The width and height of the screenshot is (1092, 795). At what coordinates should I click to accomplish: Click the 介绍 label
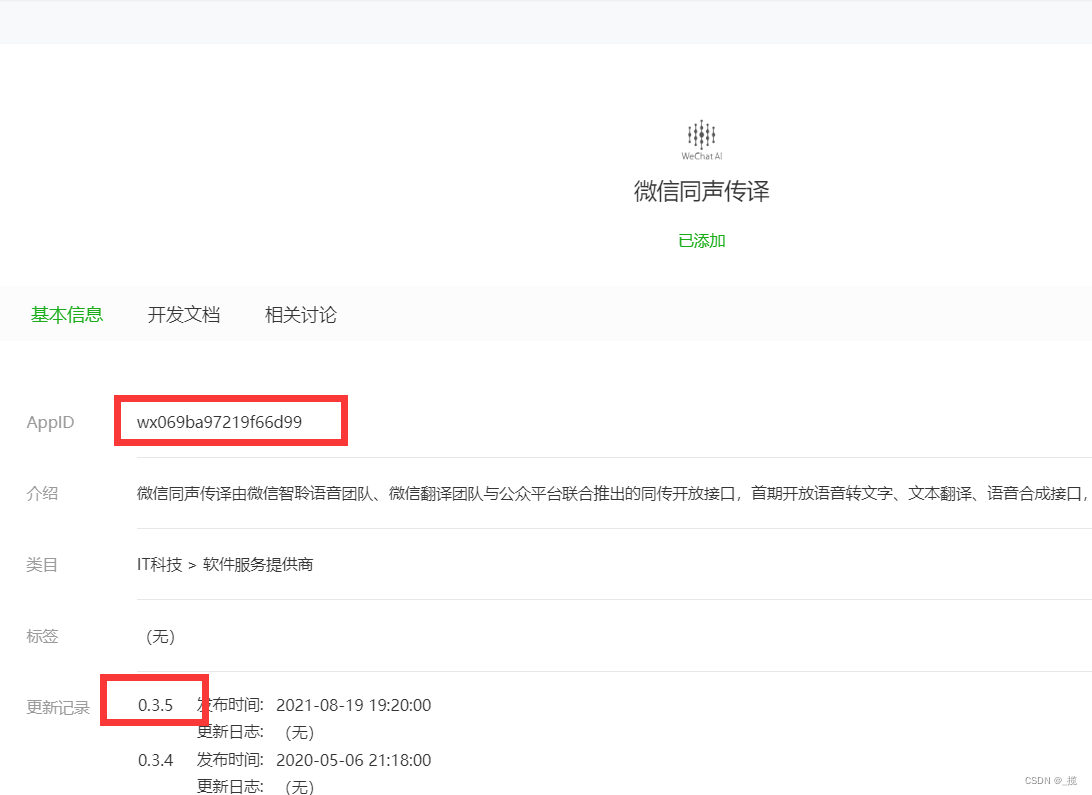(x=42, y=494)
